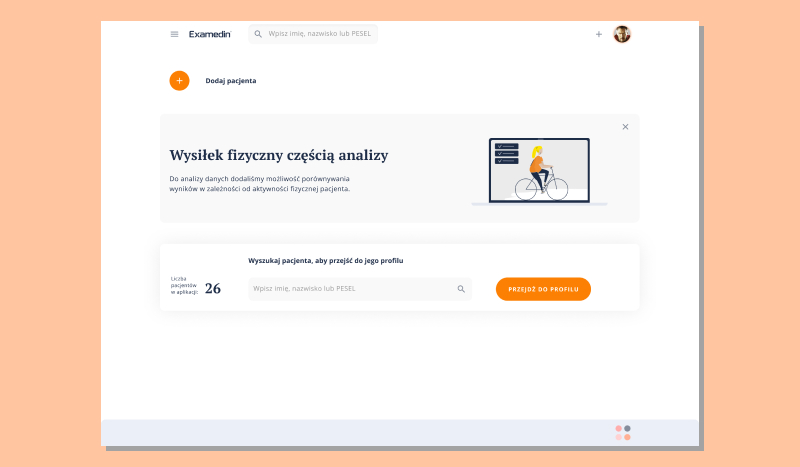Click the banner heading Wysiłek fizyczny częścią analizy
Screen dimensions: 800x467
279,155
